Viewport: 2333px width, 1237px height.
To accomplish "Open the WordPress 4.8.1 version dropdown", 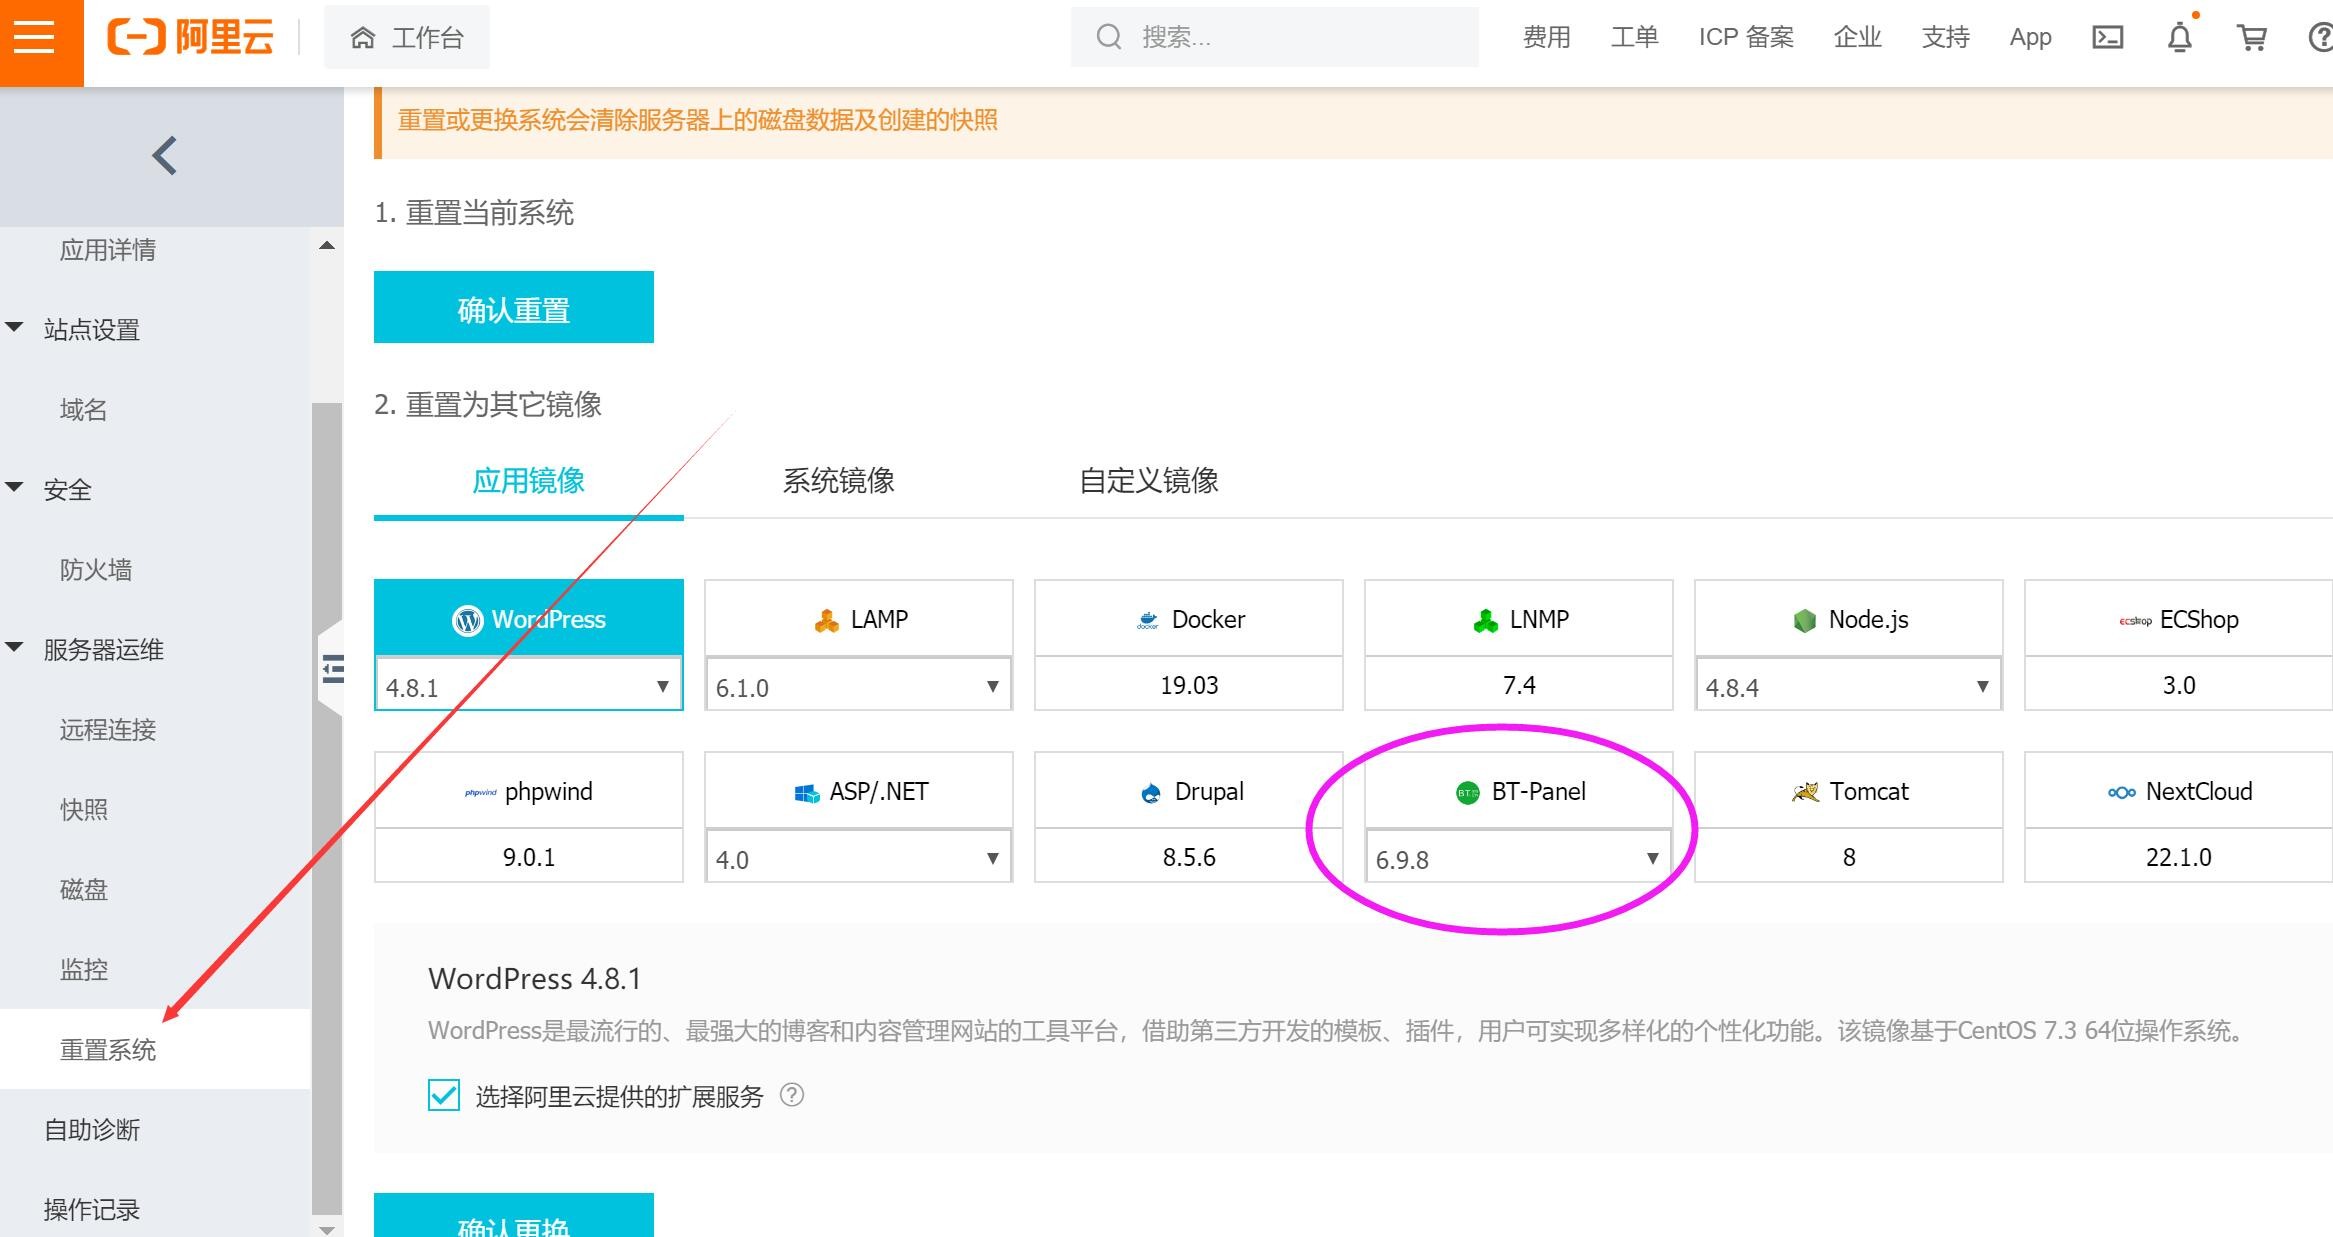I will click(x=528, y=686).
